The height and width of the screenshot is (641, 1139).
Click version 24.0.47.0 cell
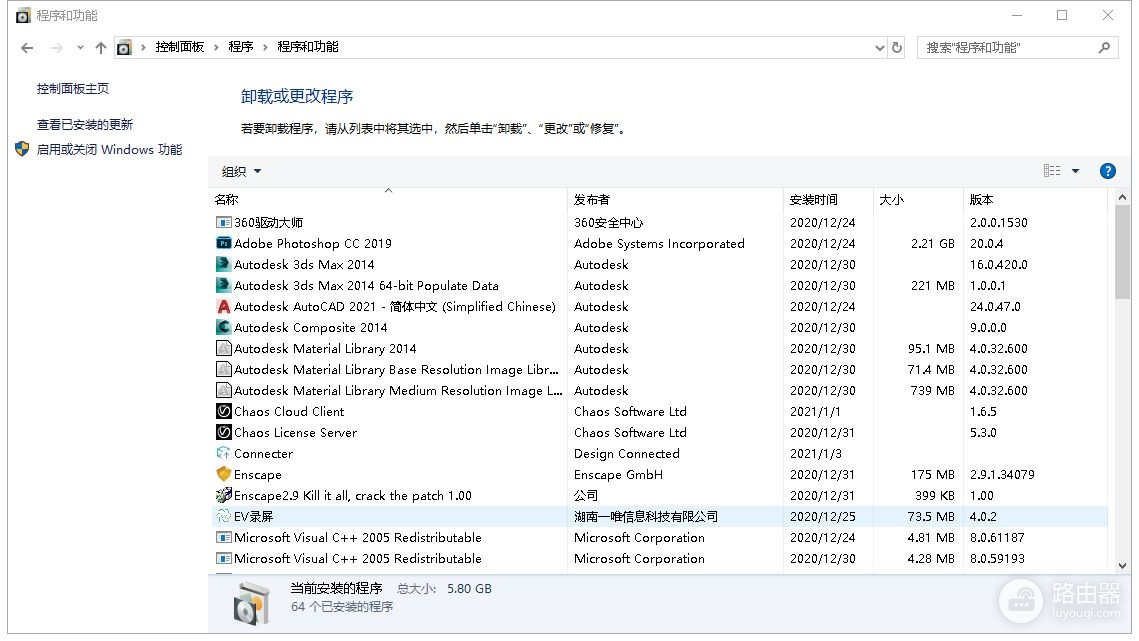[995, 307]
